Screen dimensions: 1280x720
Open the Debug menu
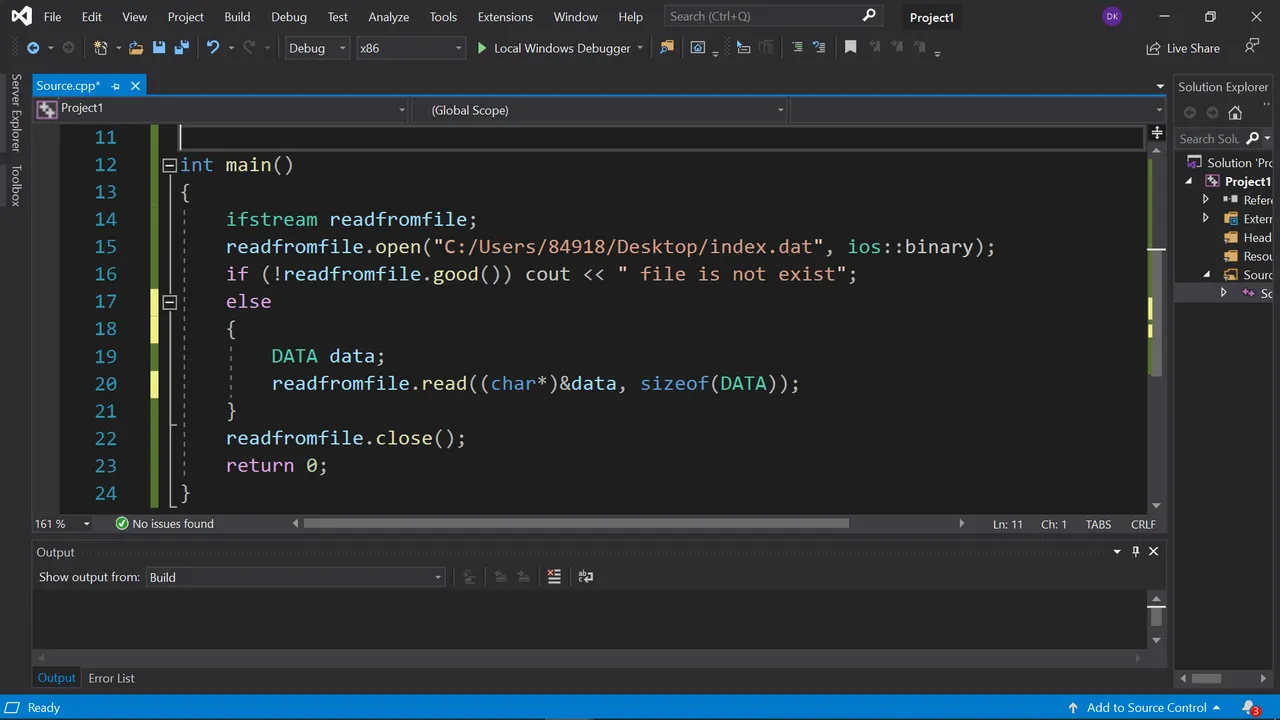(x=289, y=17)
